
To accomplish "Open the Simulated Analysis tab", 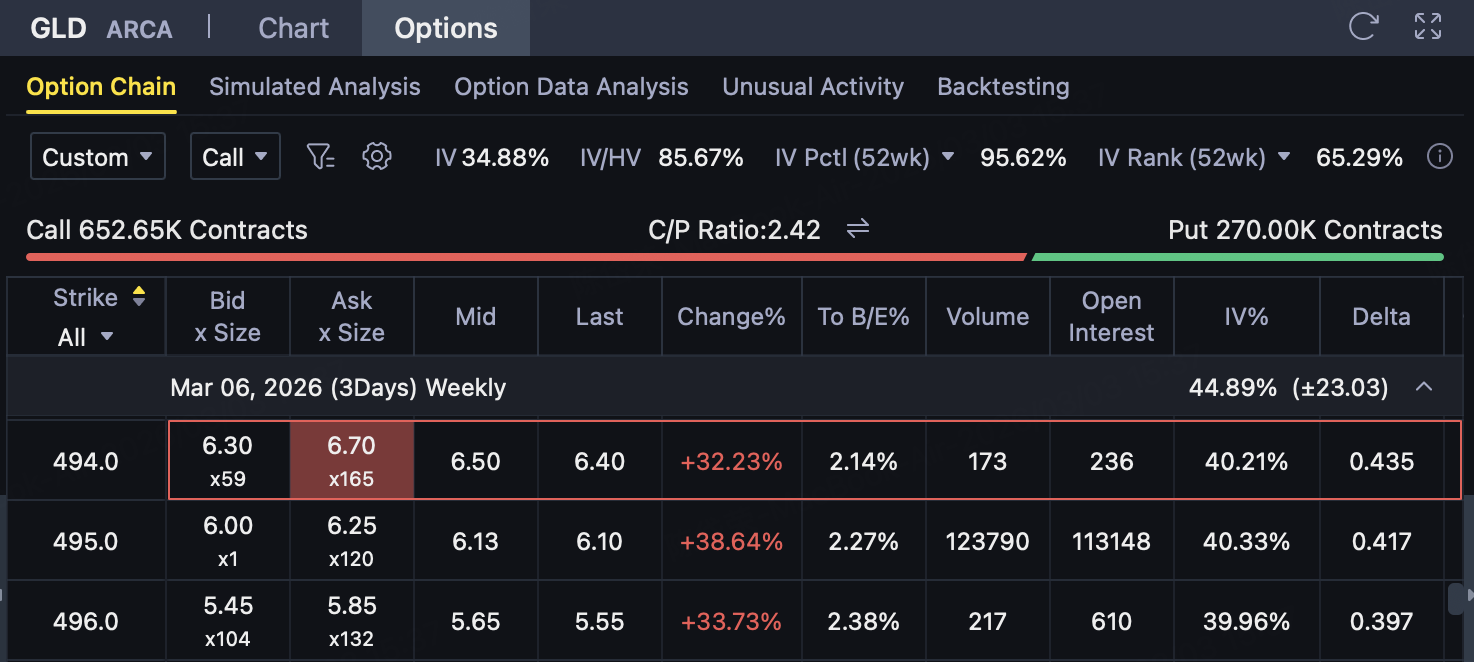I will 314,87.
